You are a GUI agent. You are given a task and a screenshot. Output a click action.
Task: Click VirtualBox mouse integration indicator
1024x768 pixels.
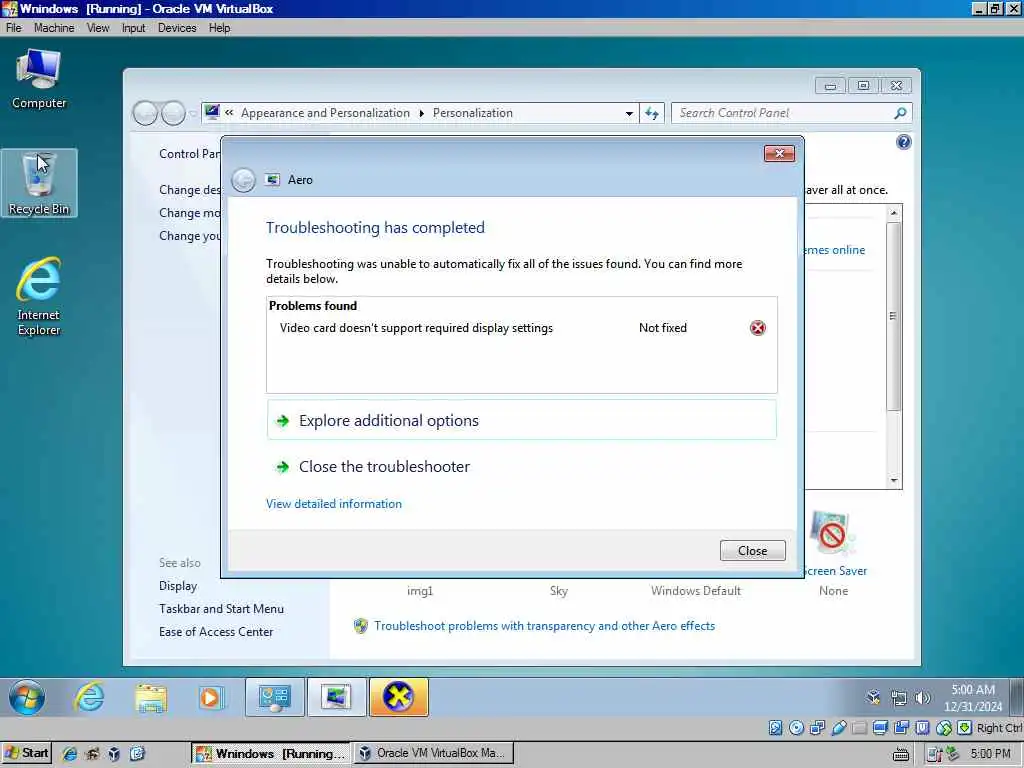944,728
